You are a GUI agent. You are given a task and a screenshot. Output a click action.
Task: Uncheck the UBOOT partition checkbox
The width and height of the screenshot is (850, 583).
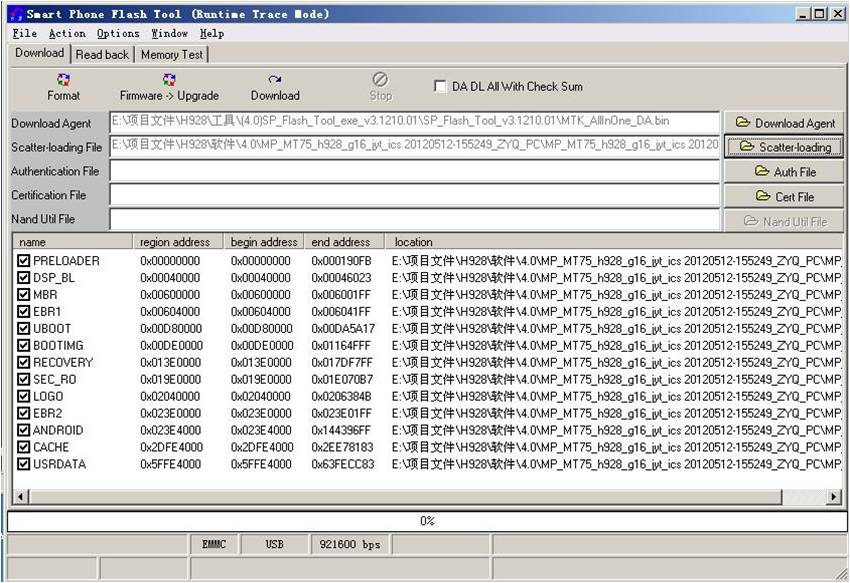click(23, 329)
